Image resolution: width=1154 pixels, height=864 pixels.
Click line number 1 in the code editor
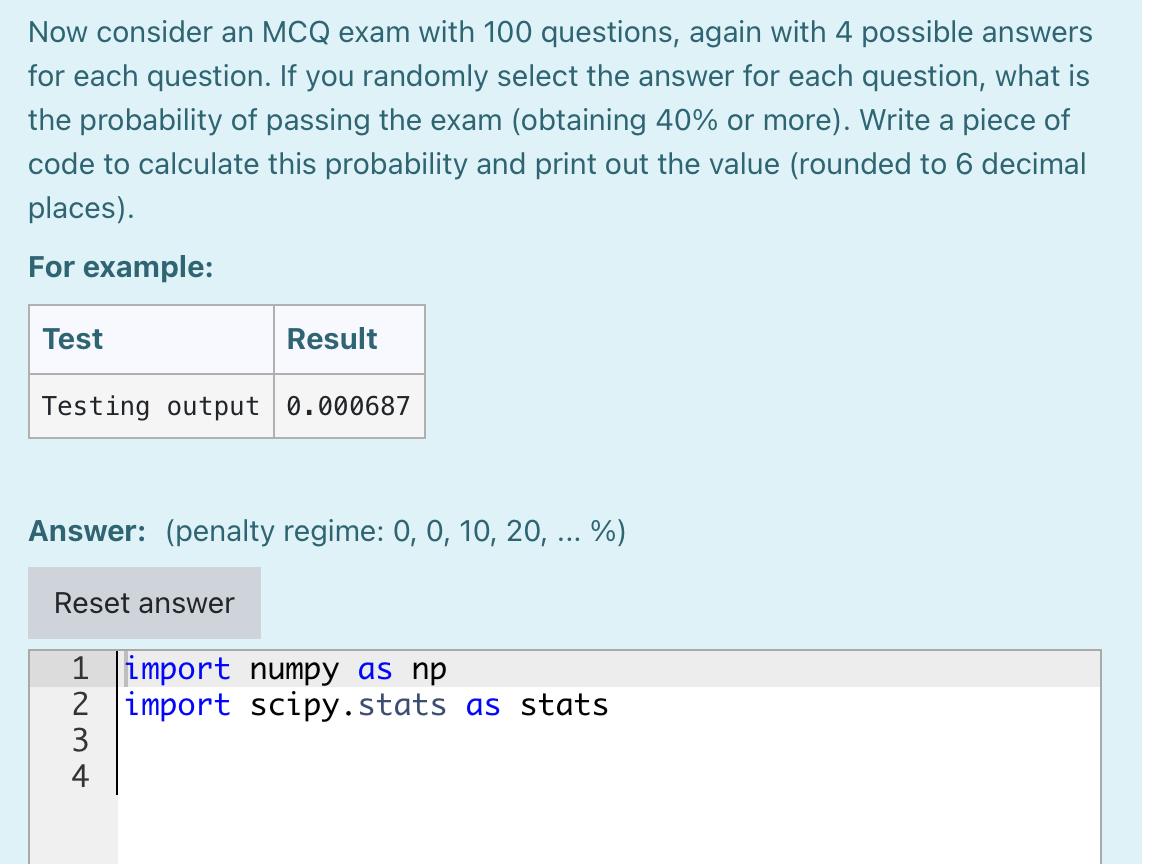(x=78, y=668)
